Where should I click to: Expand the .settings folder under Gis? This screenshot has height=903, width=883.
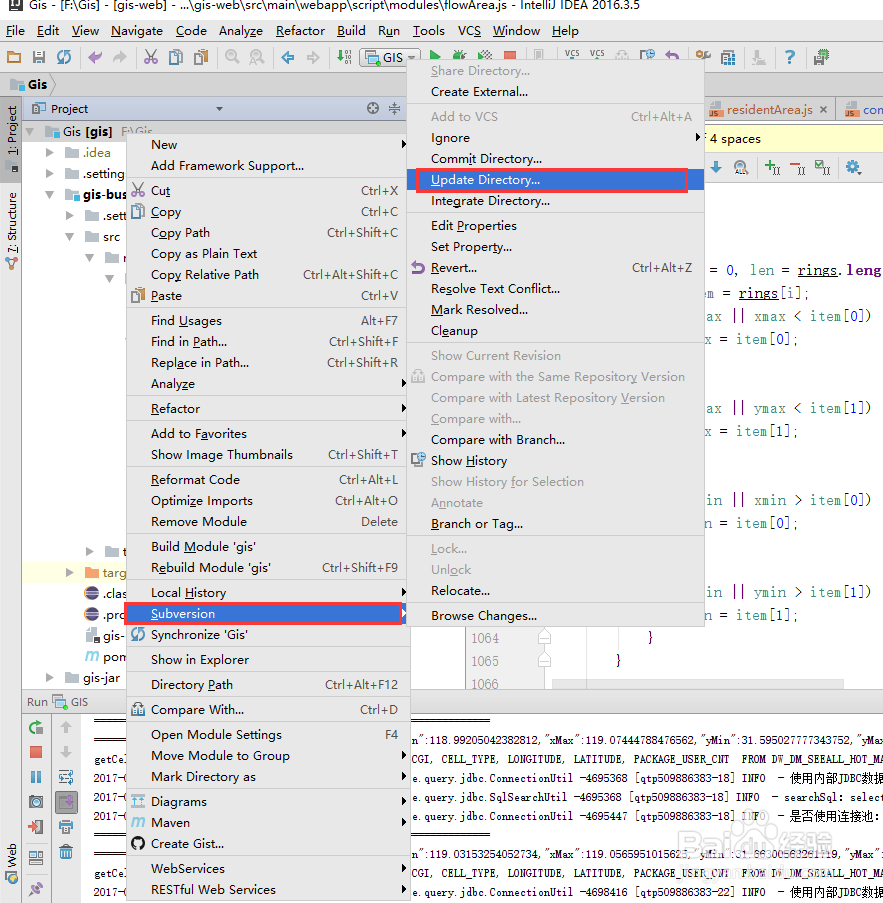click(50, 173)
